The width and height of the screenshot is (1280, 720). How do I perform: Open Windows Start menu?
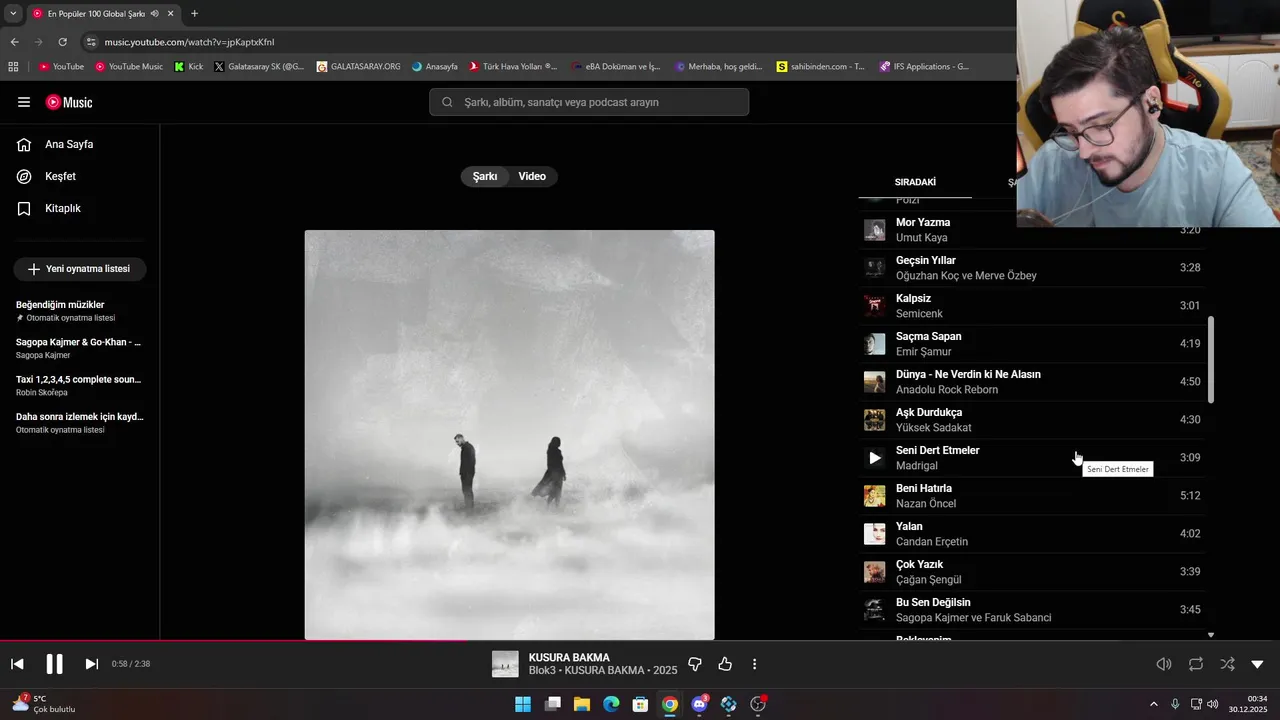[x=523, y=704]
